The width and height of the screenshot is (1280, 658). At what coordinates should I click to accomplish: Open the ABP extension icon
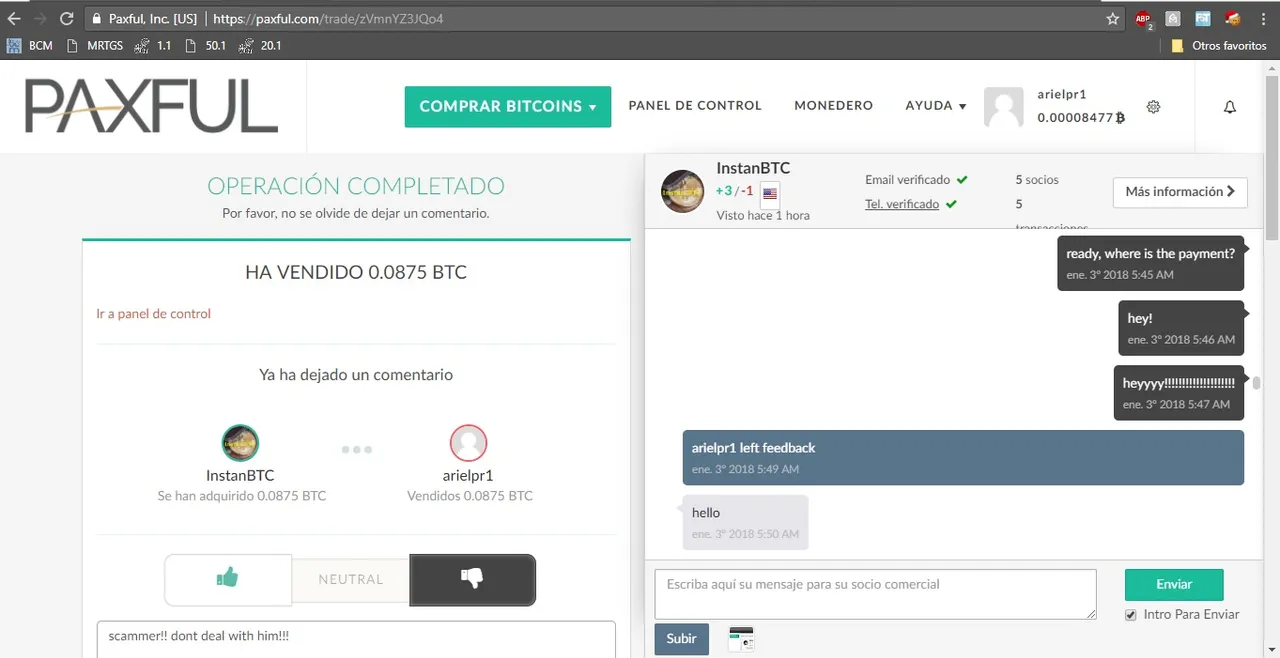(1143, 18)
